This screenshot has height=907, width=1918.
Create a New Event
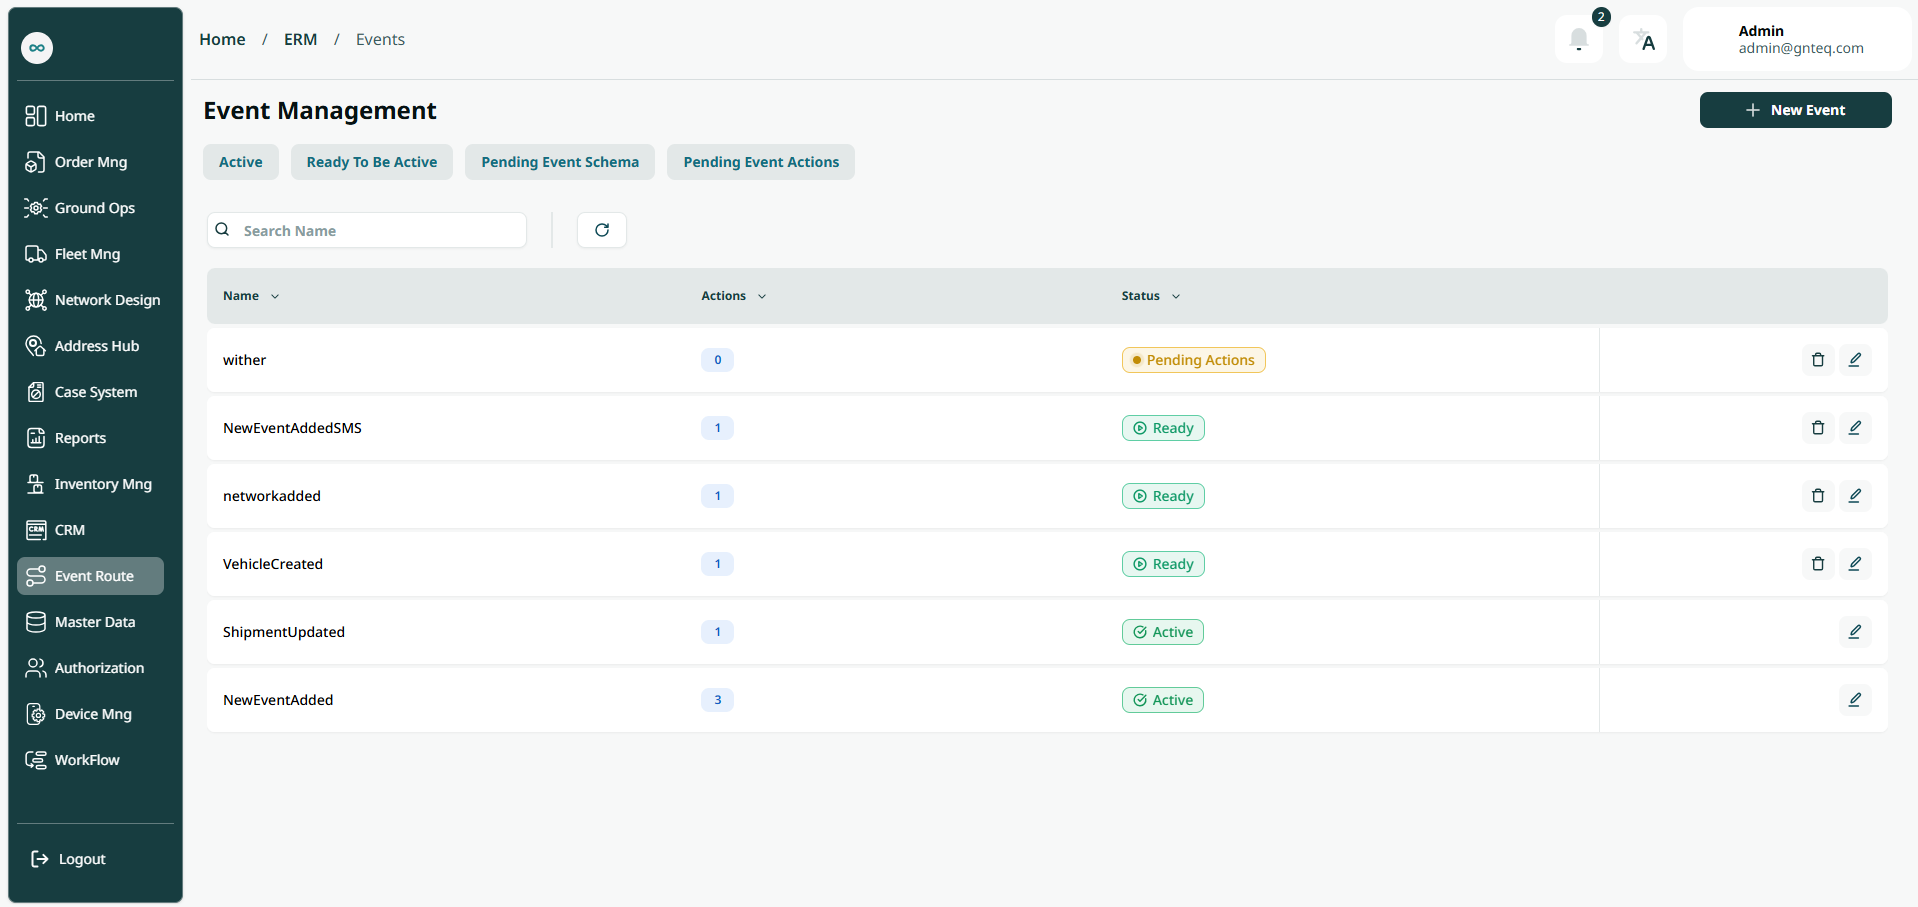[x=1795, y=110]
